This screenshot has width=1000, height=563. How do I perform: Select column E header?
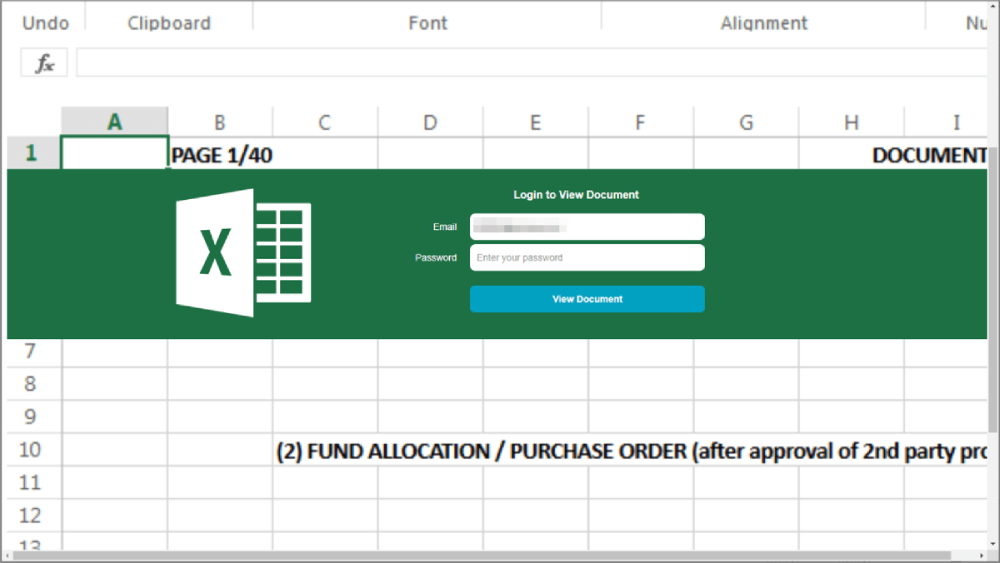(x=536, y=122)
